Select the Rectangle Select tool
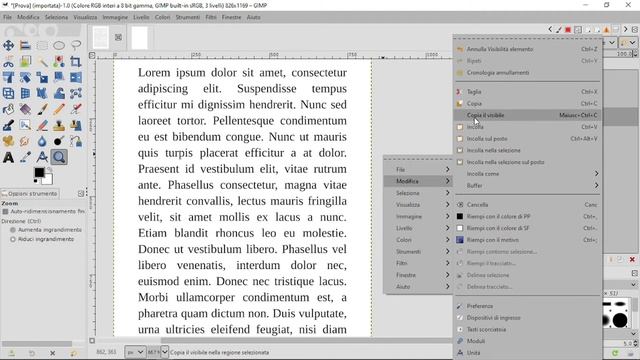Image resolution: width=640 pixels, height=360 pixels. 42,45
